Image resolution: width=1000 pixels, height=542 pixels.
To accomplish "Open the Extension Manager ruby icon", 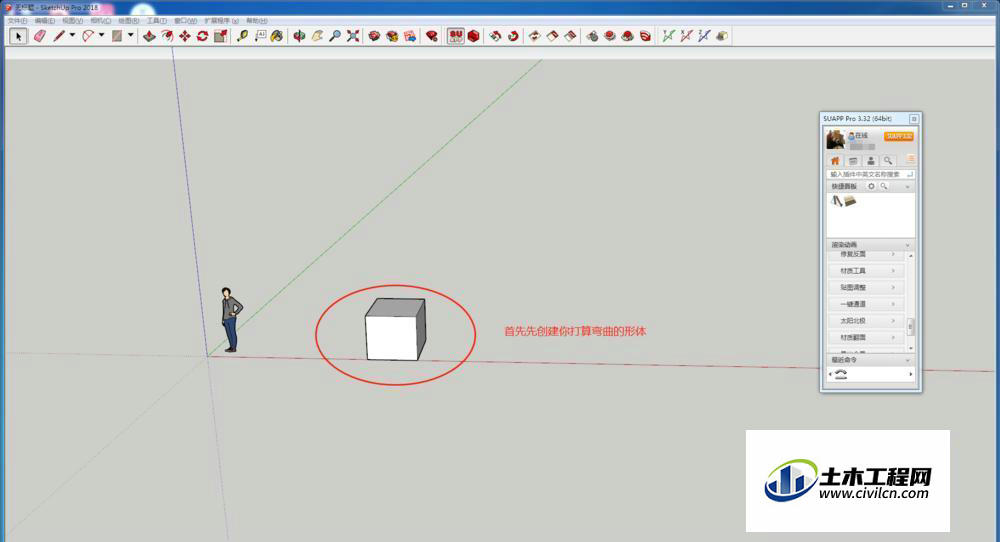I will (432, 36).
